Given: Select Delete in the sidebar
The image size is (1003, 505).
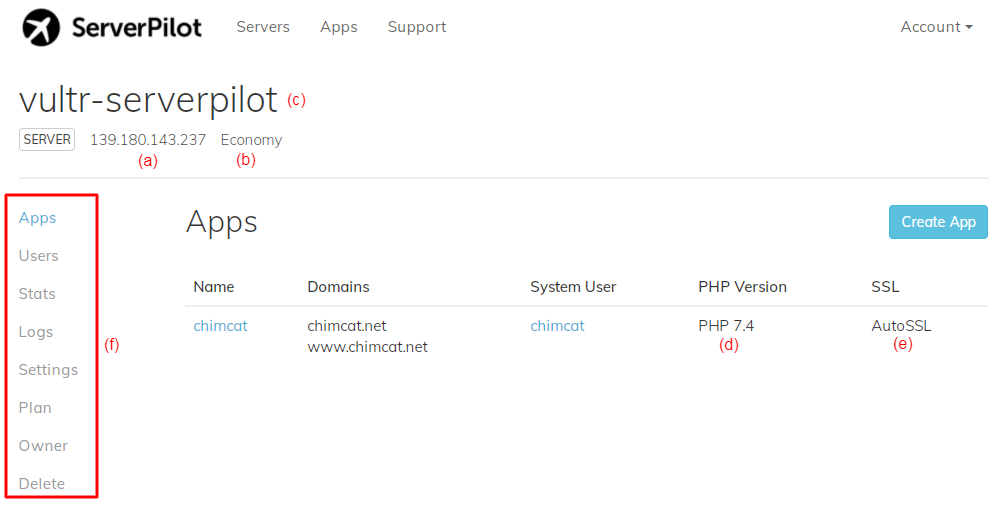Looking at the screenshot, I should (x=42, y=483).
